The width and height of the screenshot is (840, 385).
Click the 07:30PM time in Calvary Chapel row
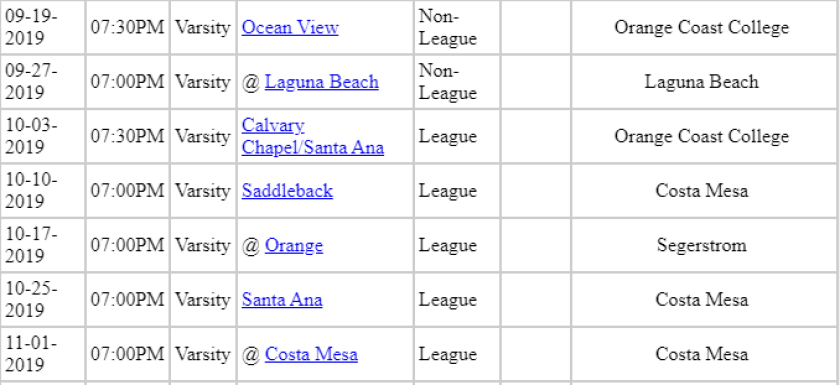point(128,136)
